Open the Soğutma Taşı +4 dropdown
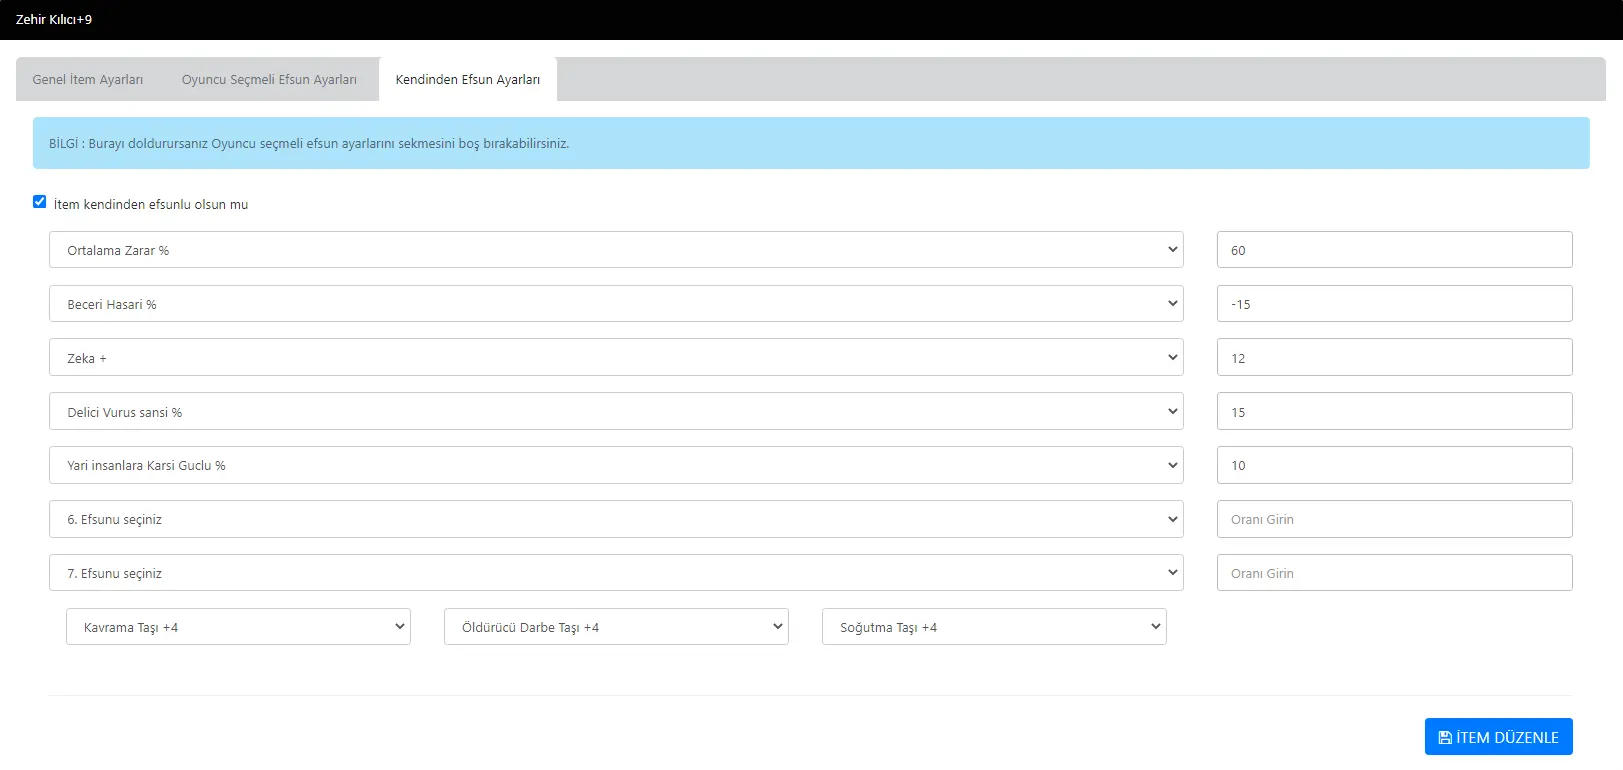 [x=994, y=627]
